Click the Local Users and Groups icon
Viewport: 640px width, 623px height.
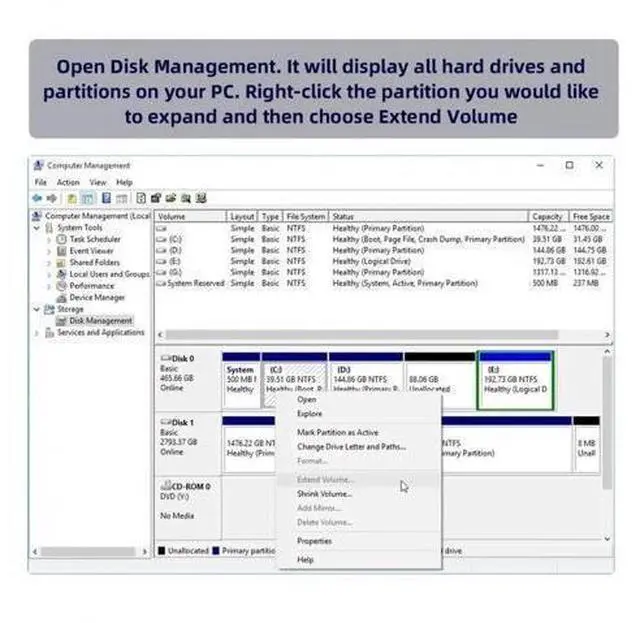click(x=62, y=274)
